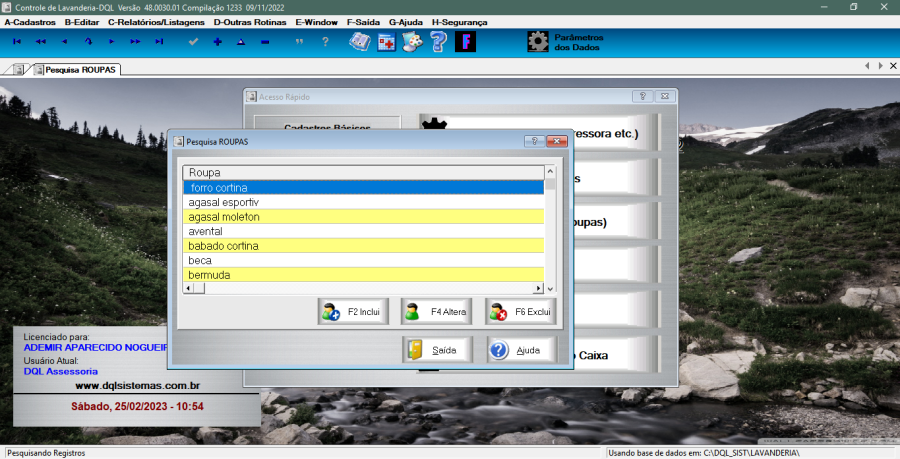This screenshot has height=459, width=900.
Task: Click the minus delete-record toolbar icon
Action: click(265, 42)
